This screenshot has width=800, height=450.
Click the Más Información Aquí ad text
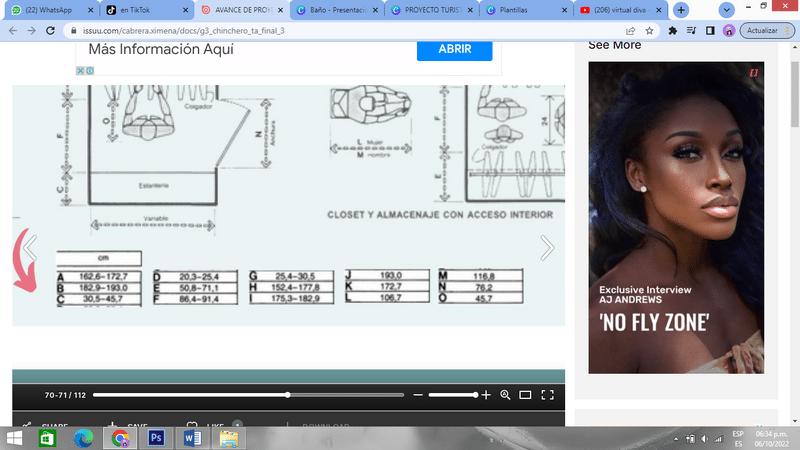pos(161,49)
